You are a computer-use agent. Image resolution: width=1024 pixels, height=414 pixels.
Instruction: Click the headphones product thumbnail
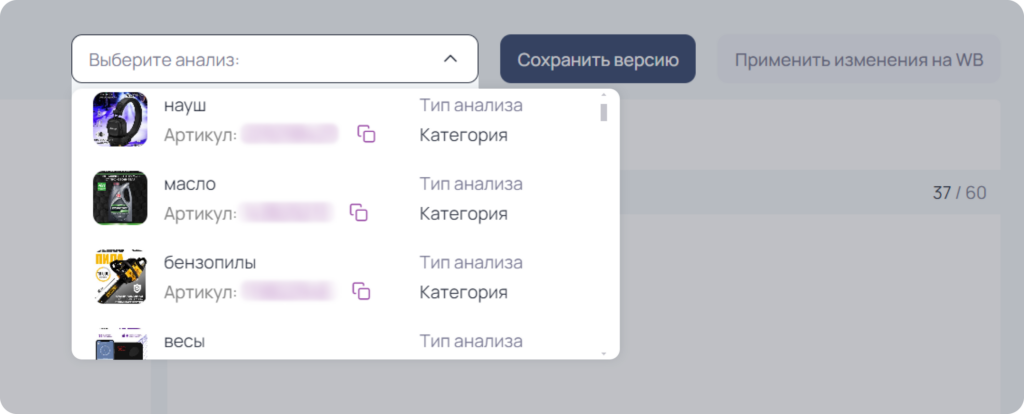[120, 119]
